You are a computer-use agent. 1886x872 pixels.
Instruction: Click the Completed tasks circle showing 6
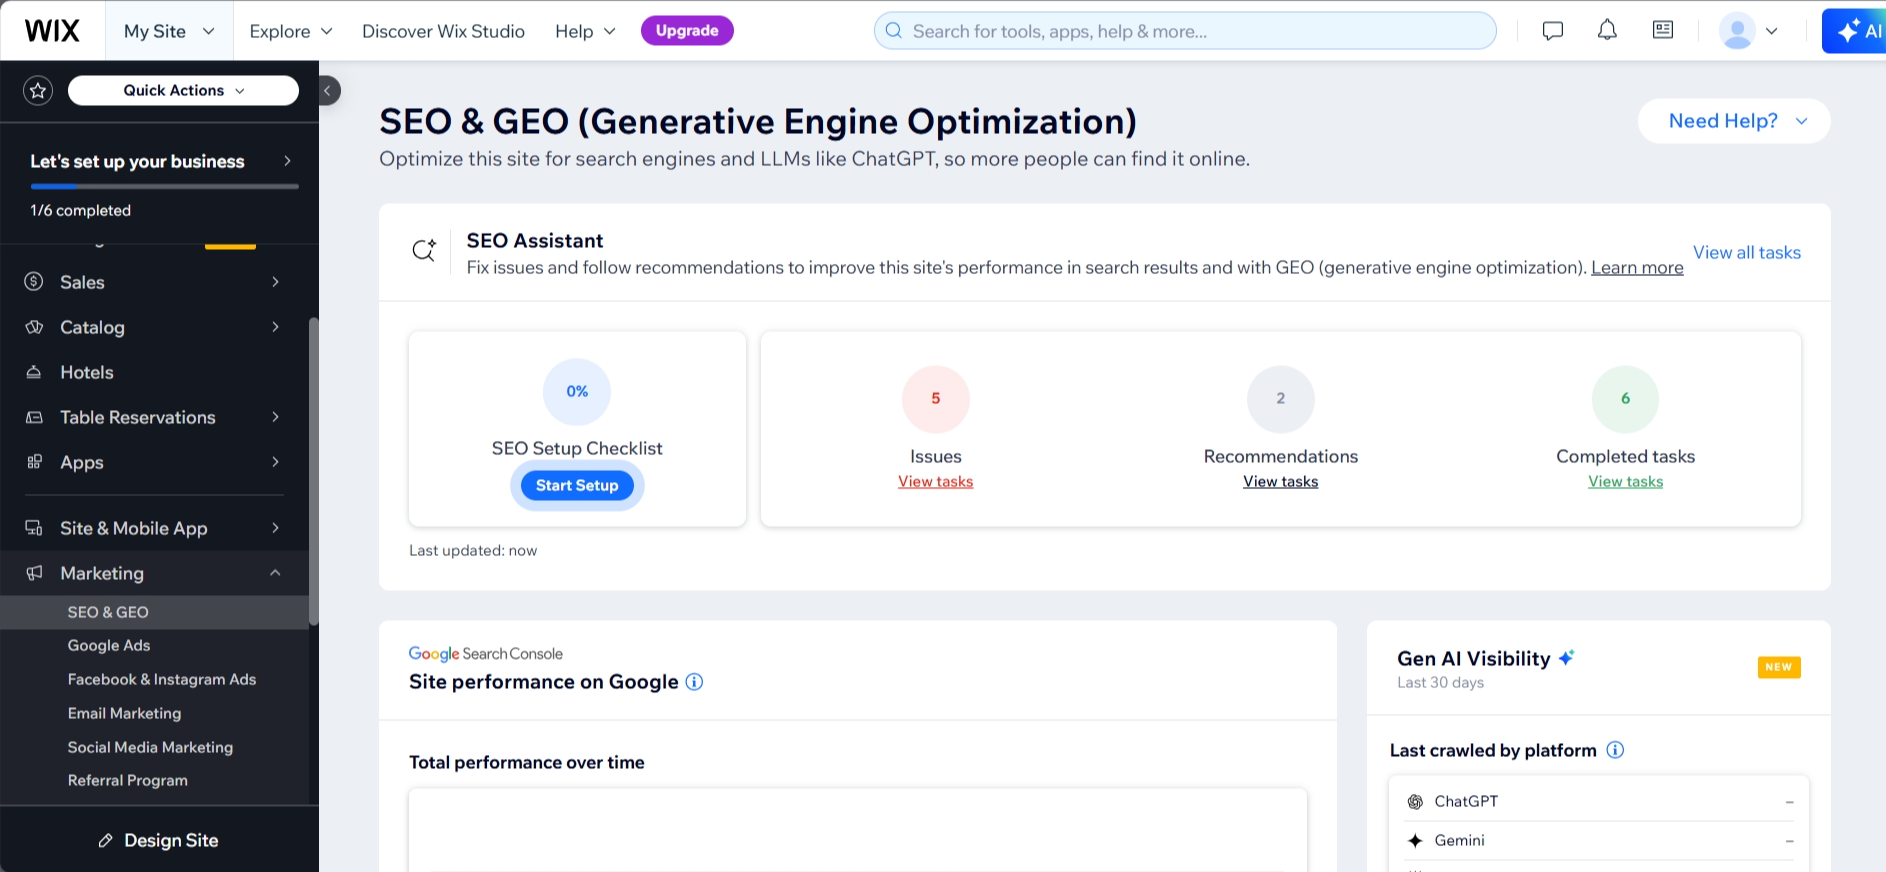[1626, 399]
